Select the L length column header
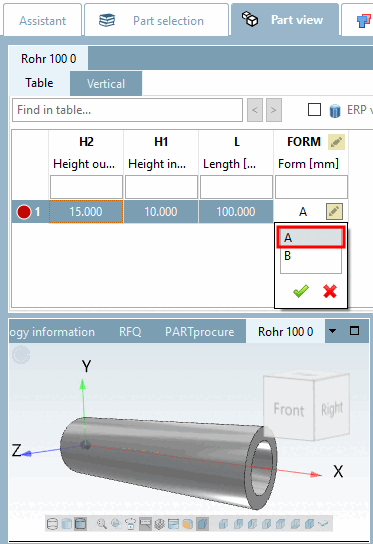The width and height of the screenshot is (373, 544). 236,142
